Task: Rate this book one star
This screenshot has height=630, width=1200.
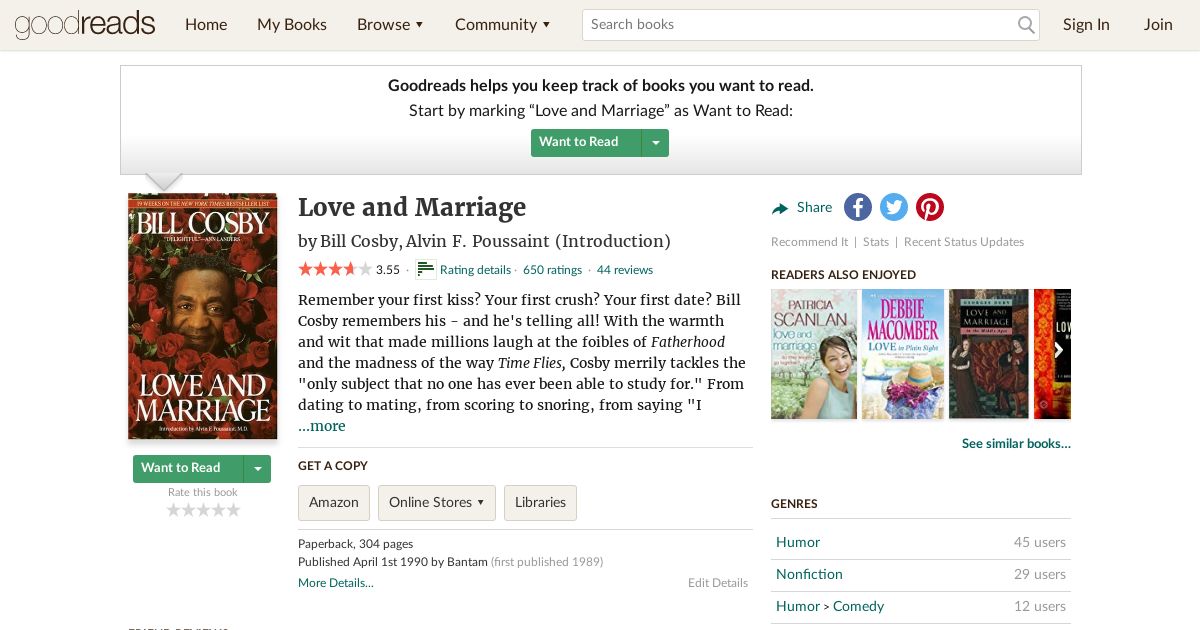Action: (173, 510)
